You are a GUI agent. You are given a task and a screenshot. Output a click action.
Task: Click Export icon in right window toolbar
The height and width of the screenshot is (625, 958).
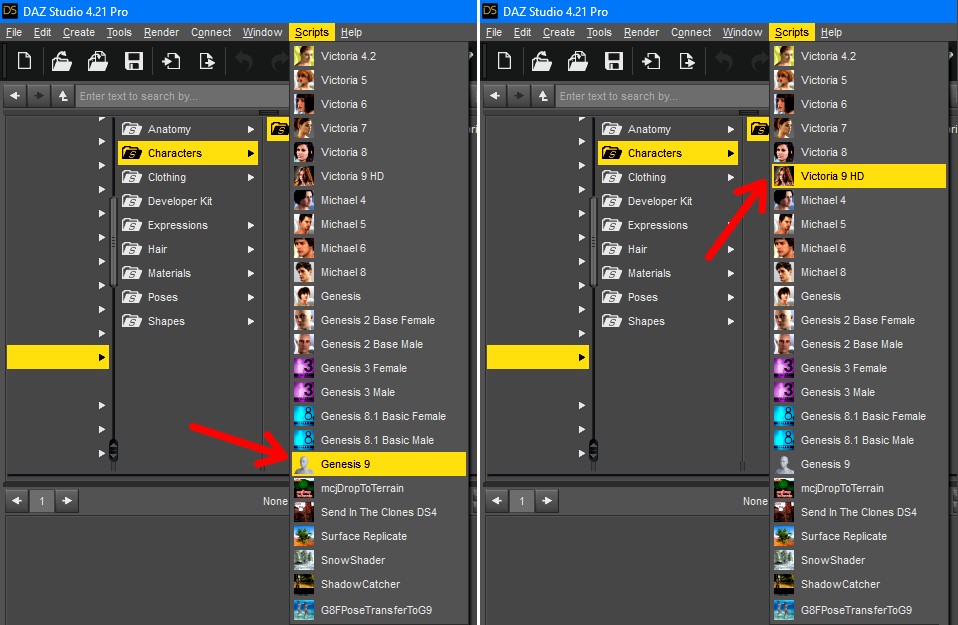click(687, 60)
